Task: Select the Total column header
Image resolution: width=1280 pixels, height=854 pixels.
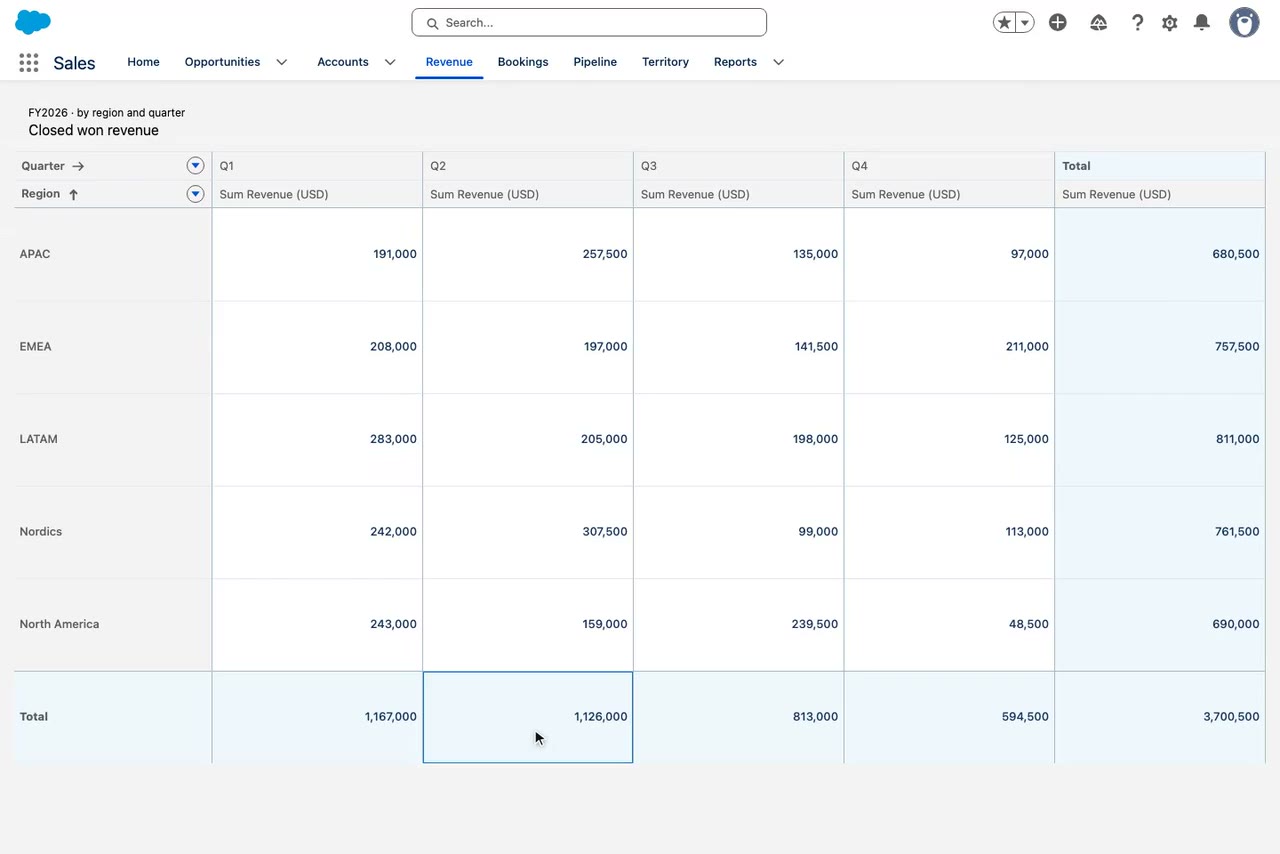Action: pos(1160,166)
